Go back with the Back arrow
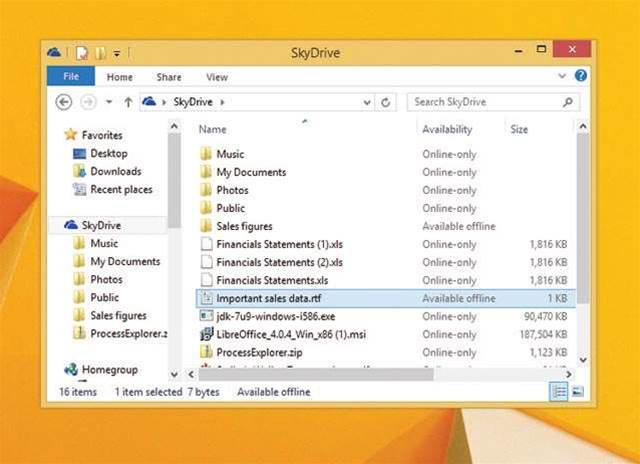The height and width of the screenshot is (464, 640). [x=64, y=102]
